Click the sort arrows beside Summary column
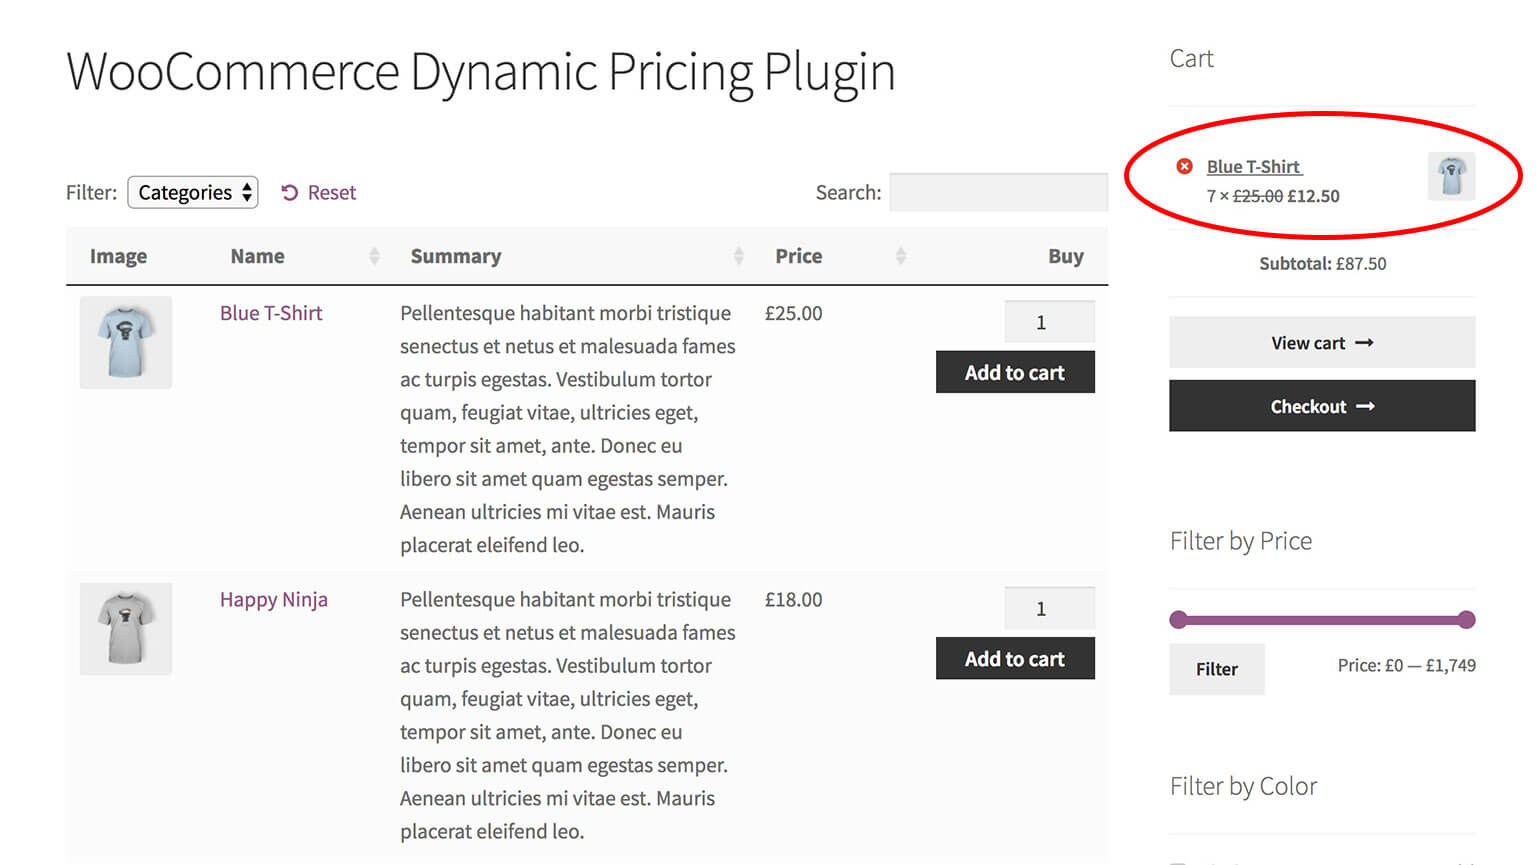The height and width of the screenshot is (865, 1540). click(x=739, y=255)
